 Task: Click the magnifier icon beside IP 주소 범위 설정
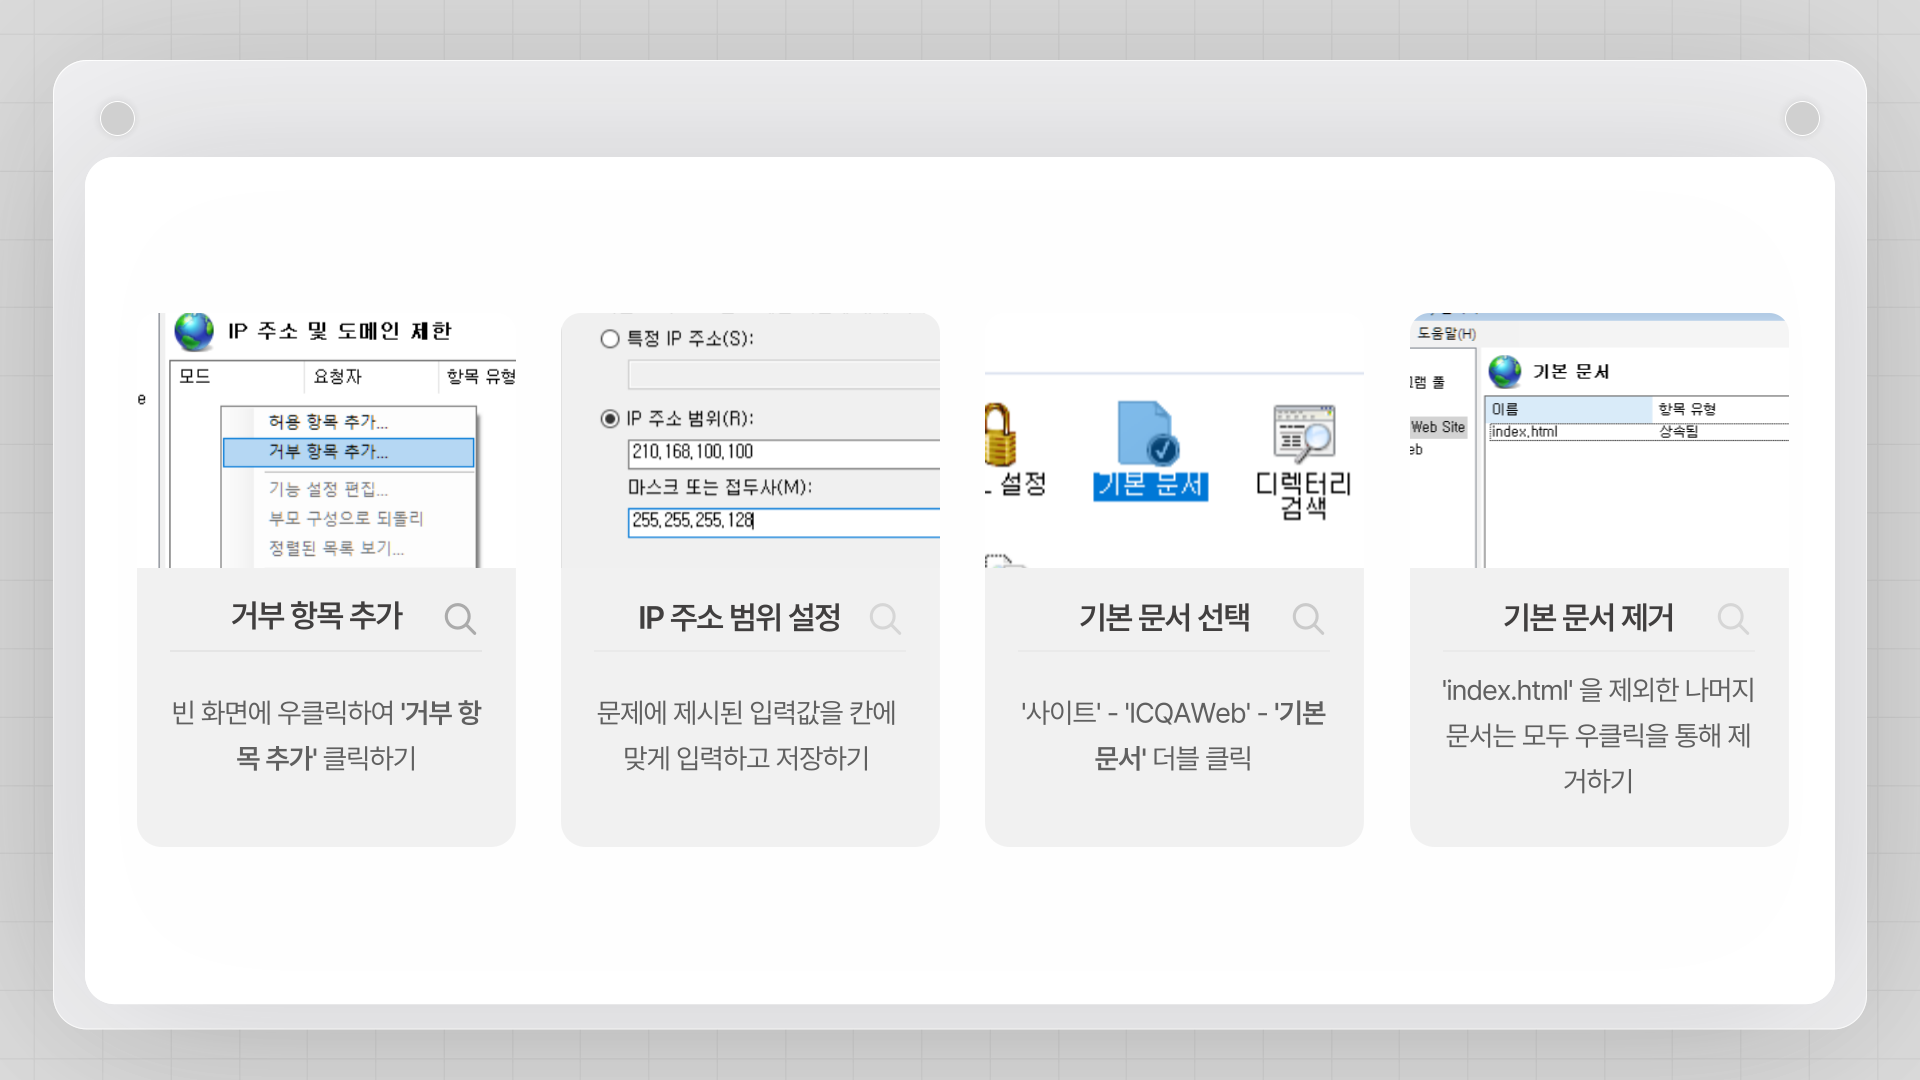coord(885,619)
